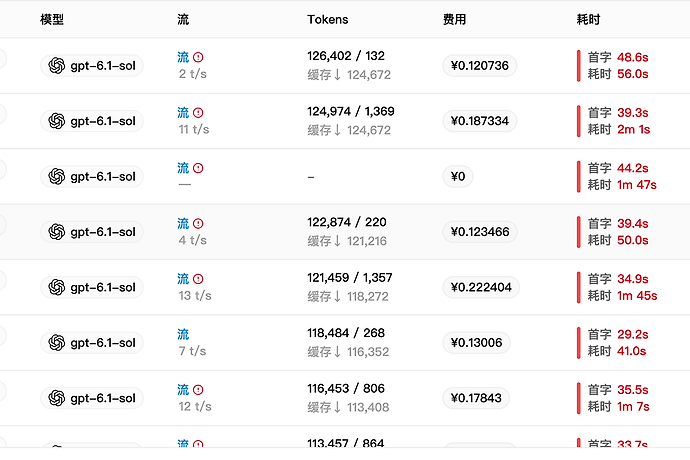This screenshot has height=460, width=690.
Task: Click the 耗时 value 56.0s
Action: [x=632, y=74]
